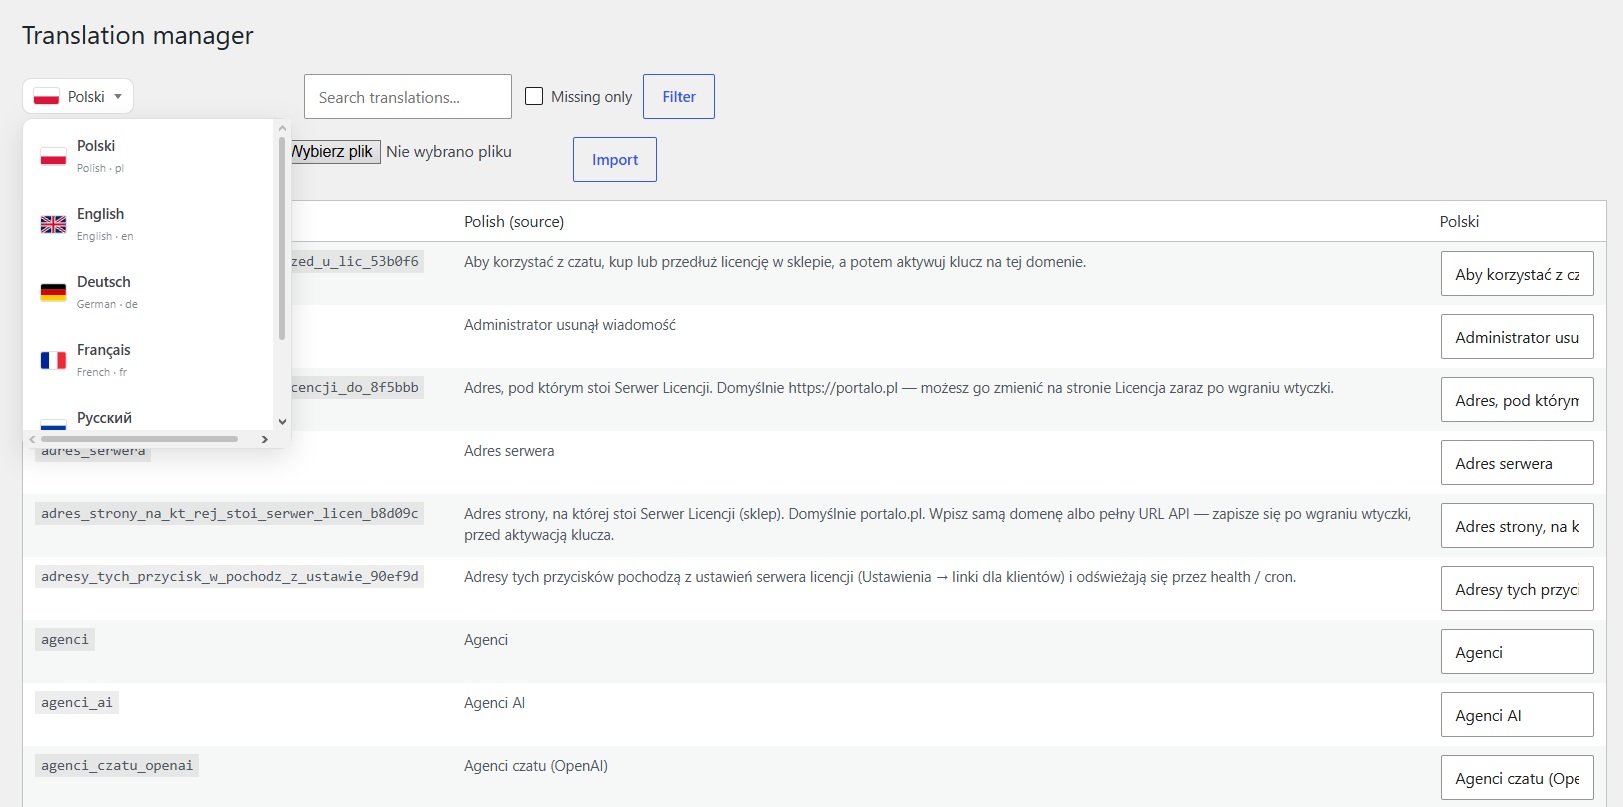
Task: Click the Russian flag icon beside Русский
Action: pyautogui.click(x=53, y=424)
